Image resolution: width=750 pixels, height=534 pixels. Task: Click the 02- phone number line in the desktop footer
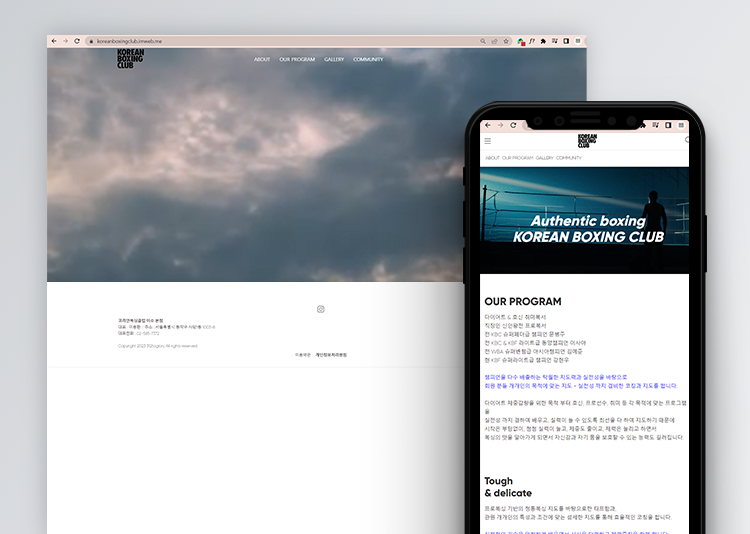[x=139, y=334]
